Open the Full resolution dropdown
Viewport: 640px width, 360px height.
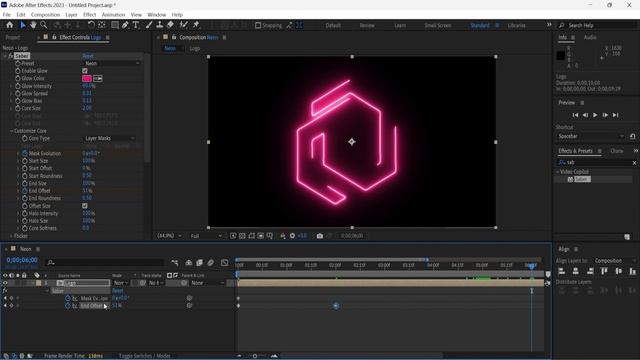[207, 236]
